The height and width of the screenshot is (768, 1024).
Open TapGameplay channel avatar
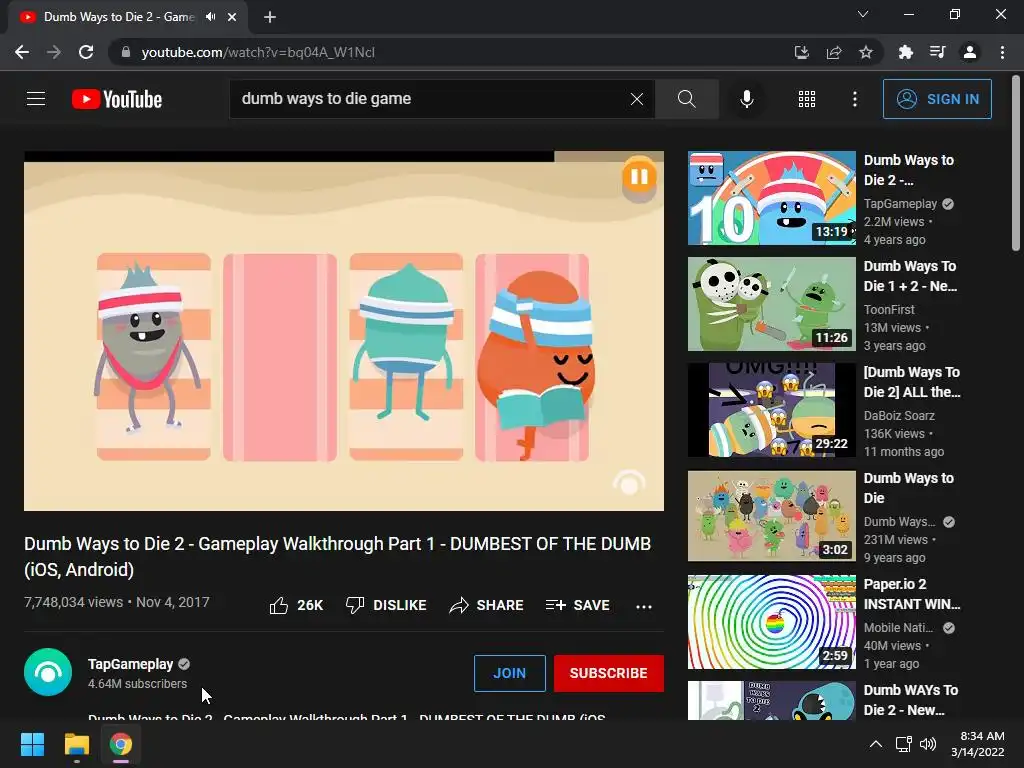coord(48,672)
